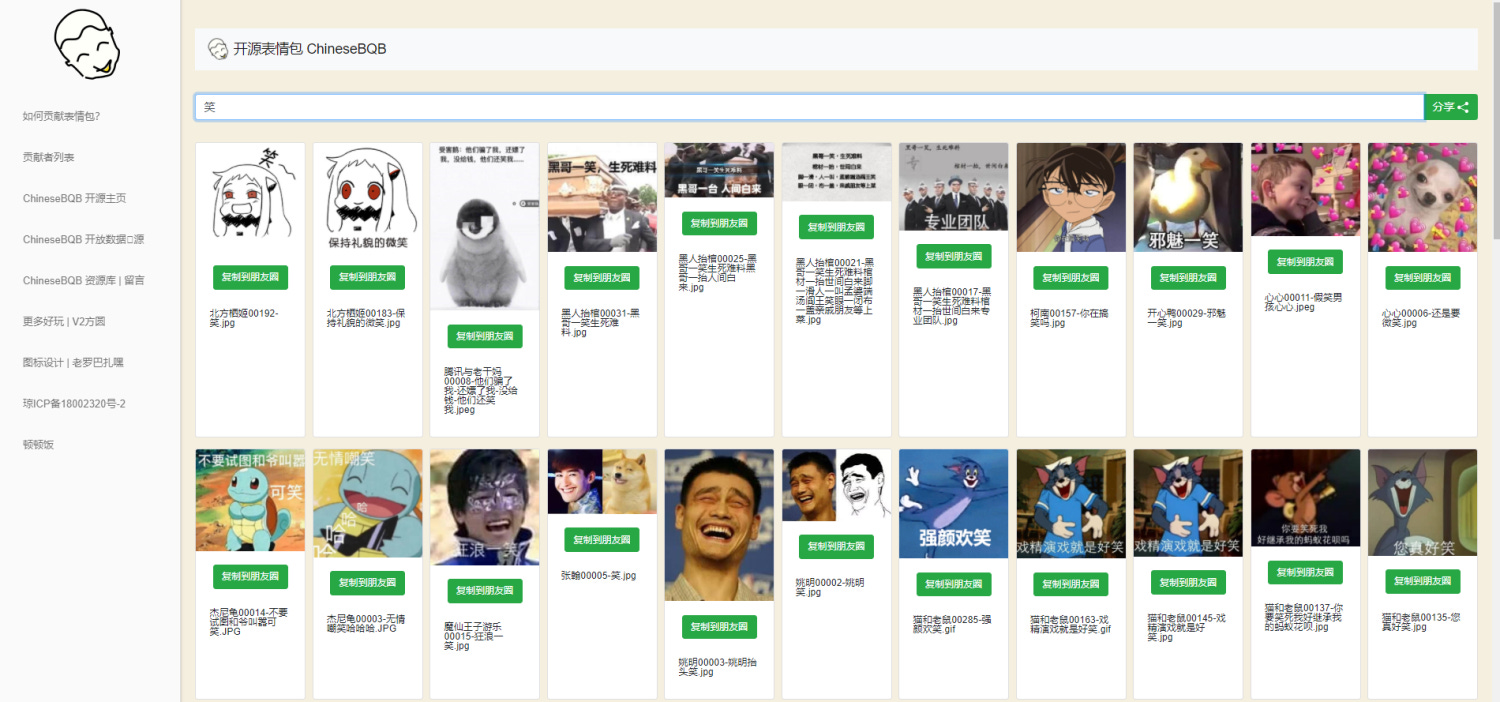
Task: Click file name 柯南00157-你在搞笑吗.jpg
Action: coord(1069,318)
